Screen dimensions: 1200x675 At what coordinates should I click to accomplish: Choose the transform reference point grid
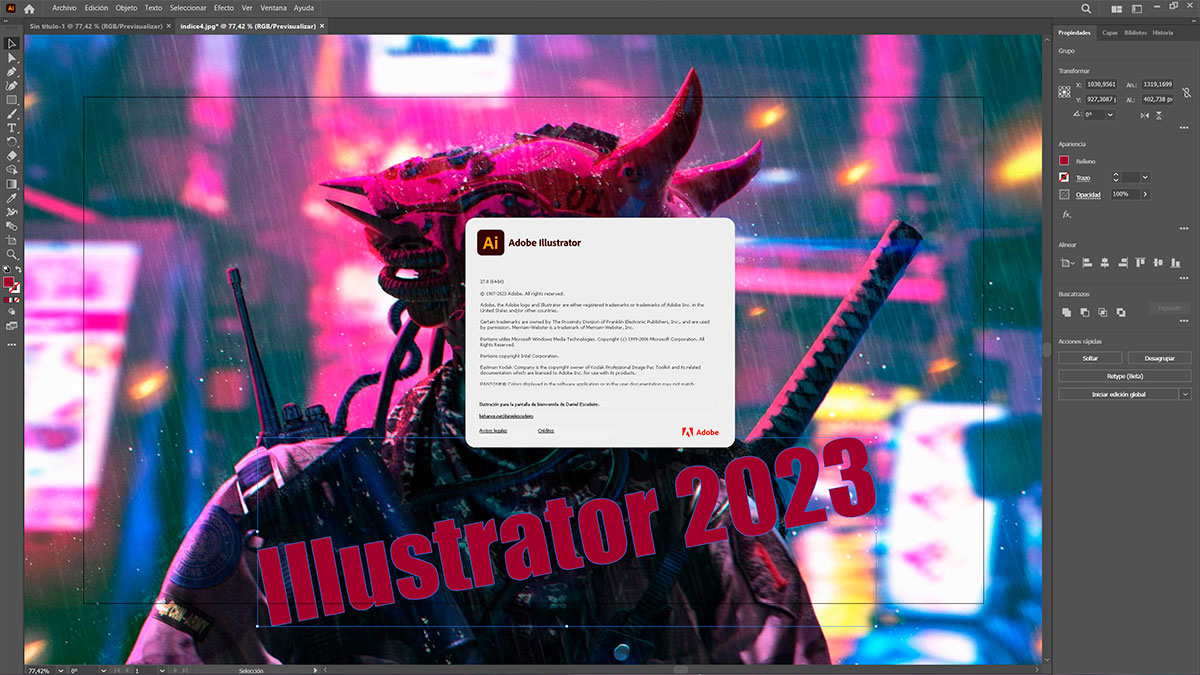coord(1065,92)
